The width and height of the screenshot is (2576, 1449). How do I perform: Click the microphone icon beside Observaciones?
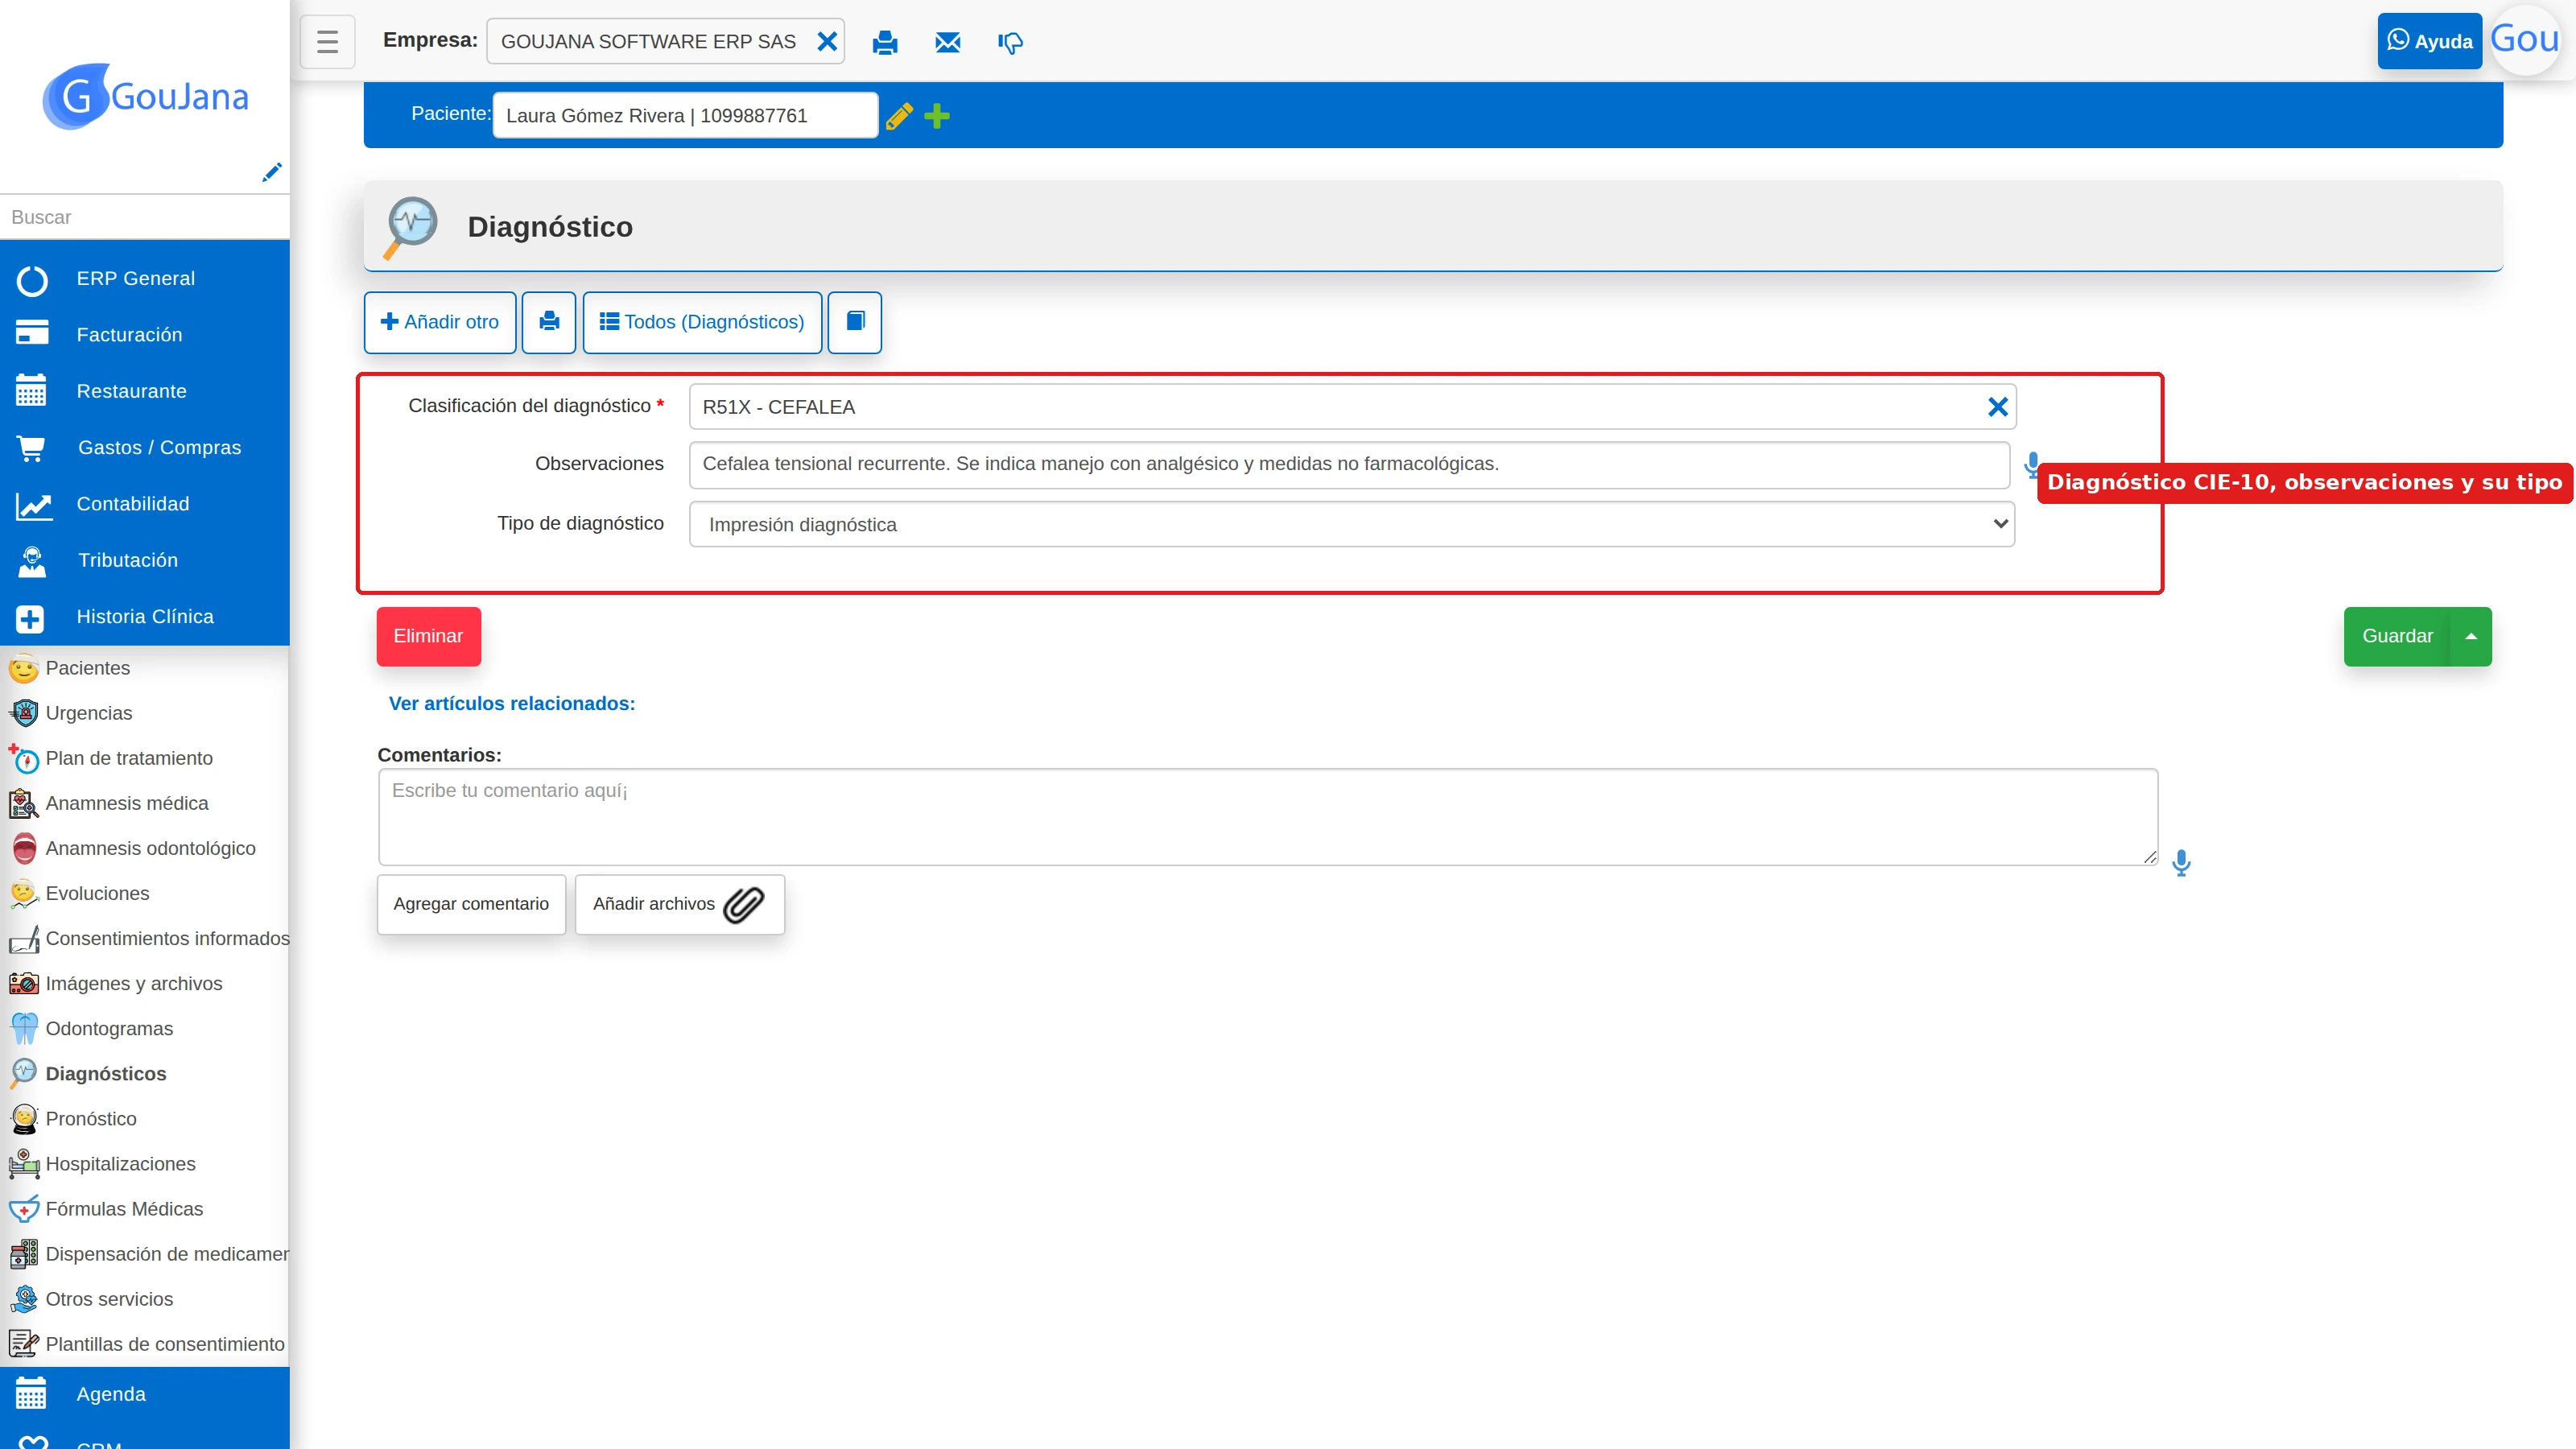[2032, 464]
